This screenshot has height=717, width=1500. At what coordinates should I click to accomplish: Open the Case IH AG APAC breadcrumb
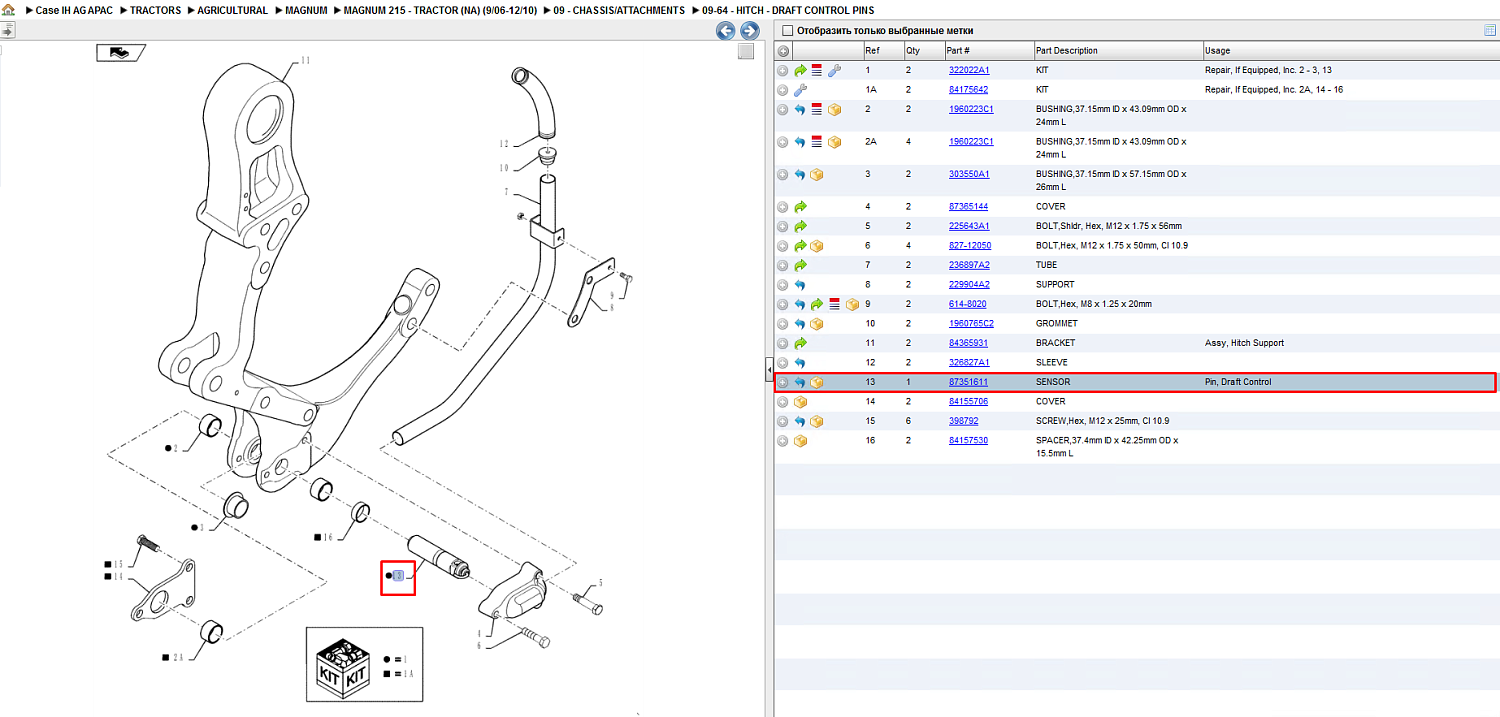pos(74,10)
